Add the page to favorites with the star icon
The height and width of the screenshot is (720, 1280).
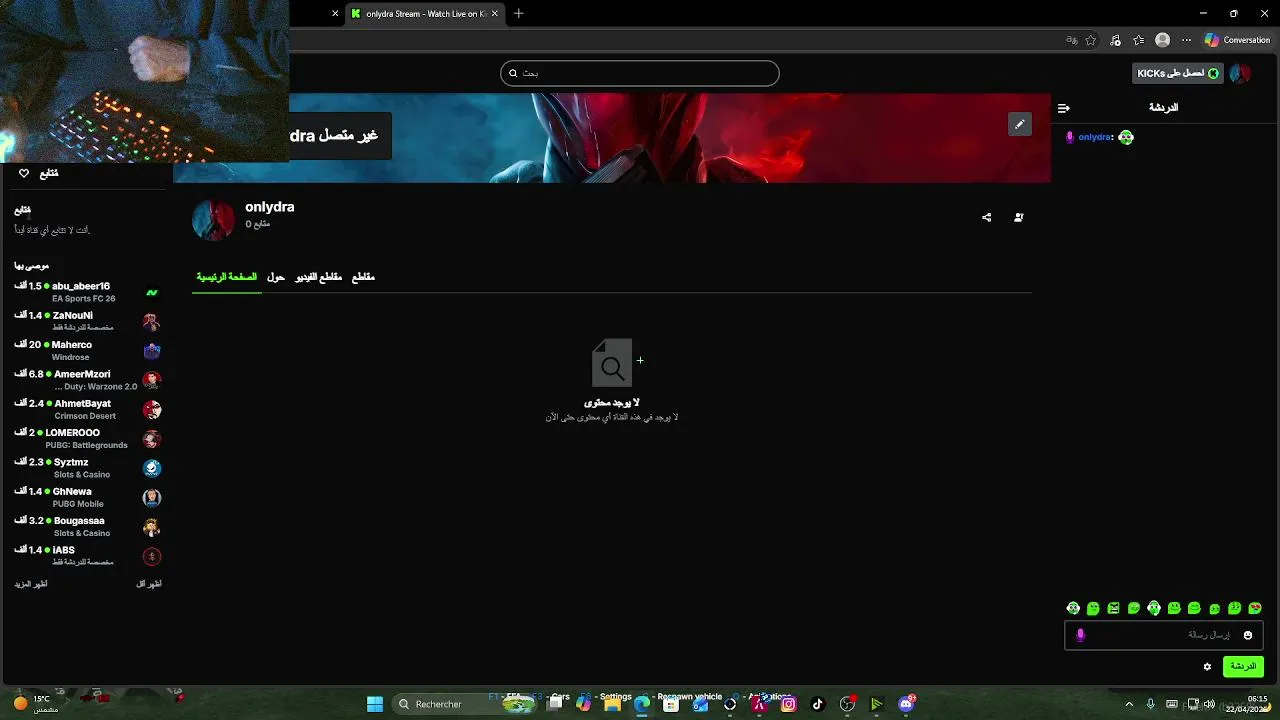pos(1091,40)
